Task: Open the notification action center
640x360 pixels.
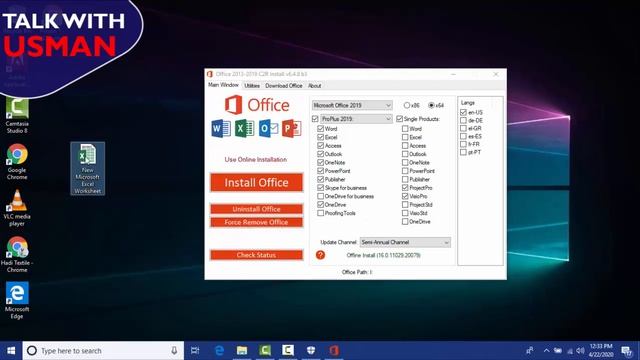Action: tap(627, 351)
